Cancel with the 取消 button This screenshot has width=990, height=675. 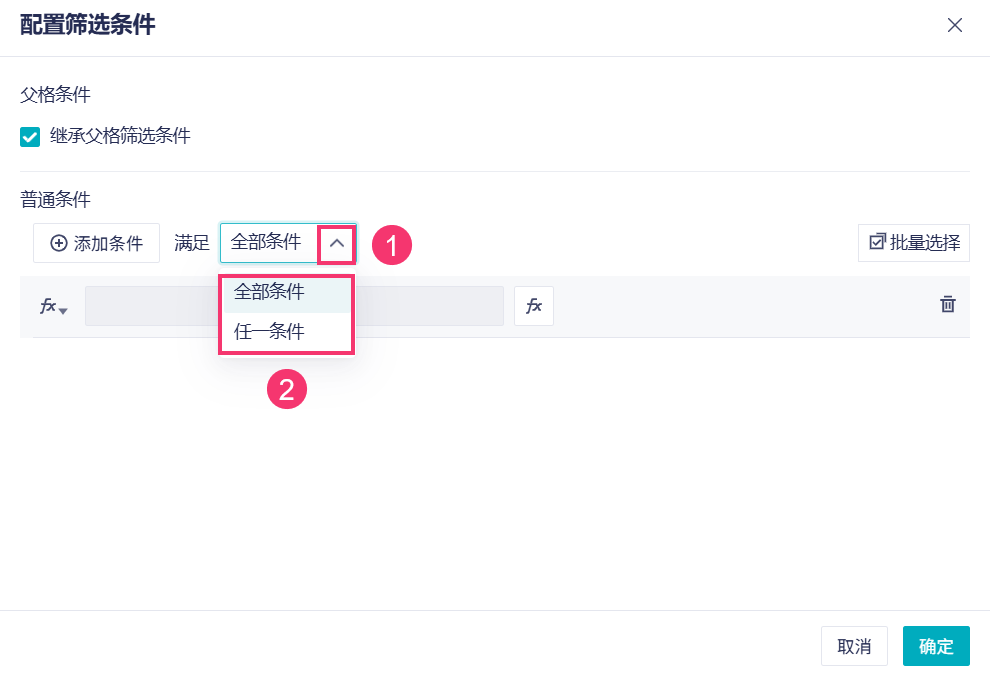click(854, 646)
